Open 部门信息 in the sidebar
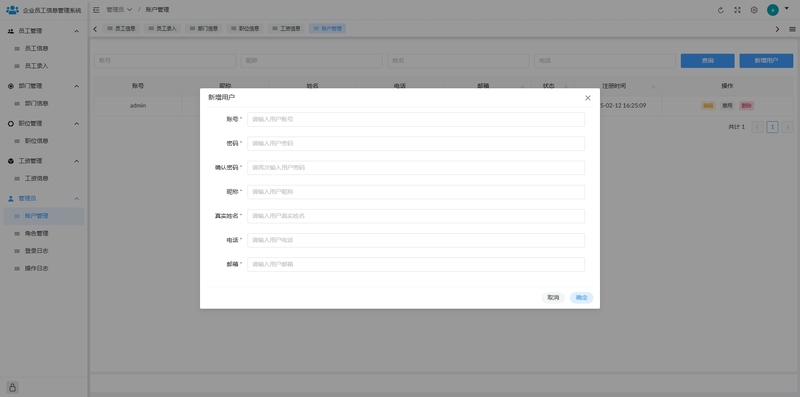 pyautogui.click(x=43, y=104)
